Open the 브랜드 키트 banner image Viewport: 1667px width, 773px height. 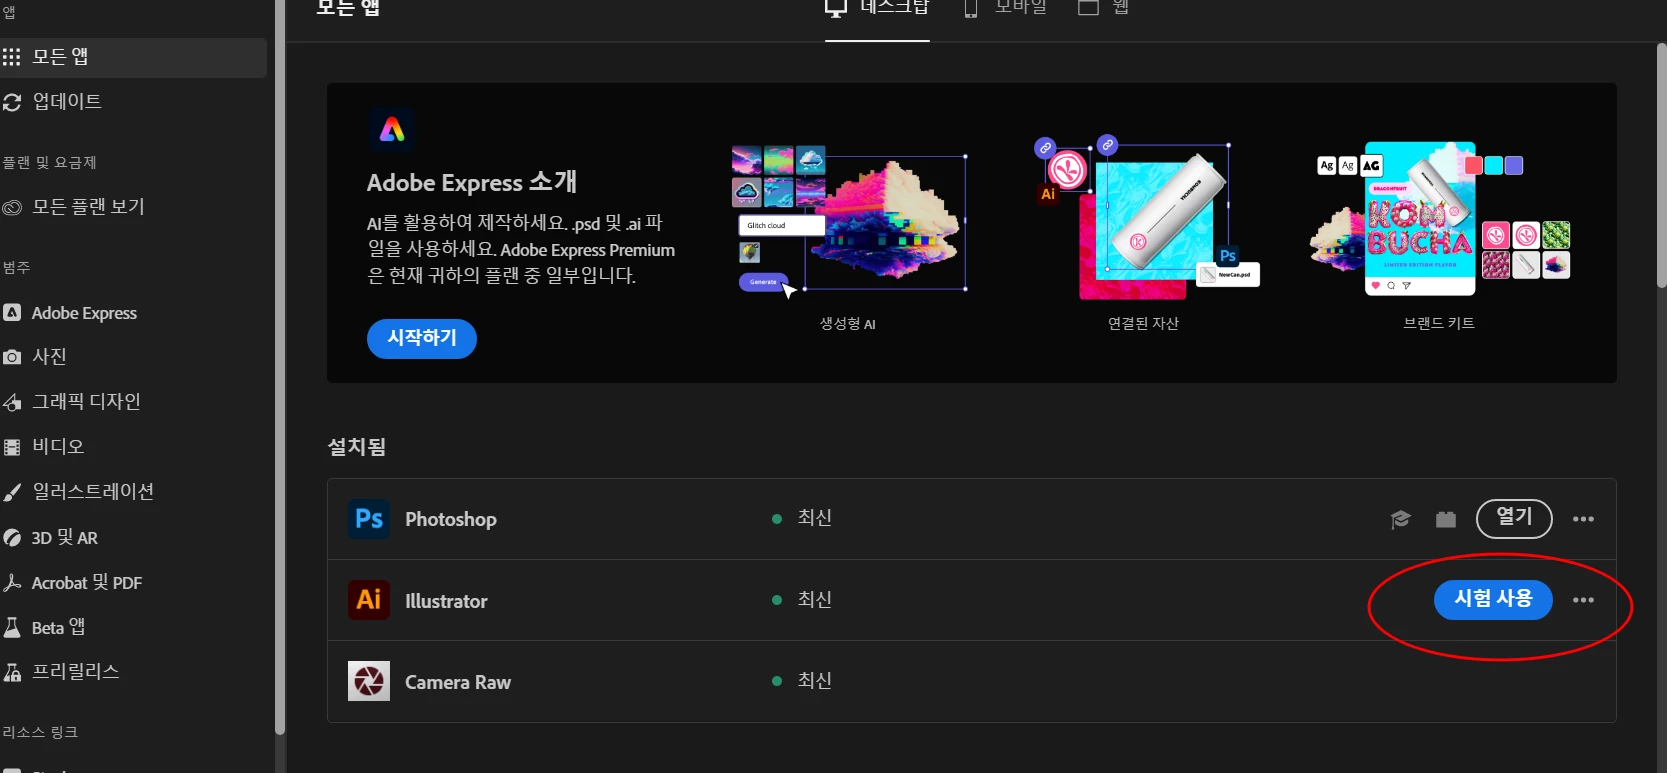click(x=1440, y=219)
